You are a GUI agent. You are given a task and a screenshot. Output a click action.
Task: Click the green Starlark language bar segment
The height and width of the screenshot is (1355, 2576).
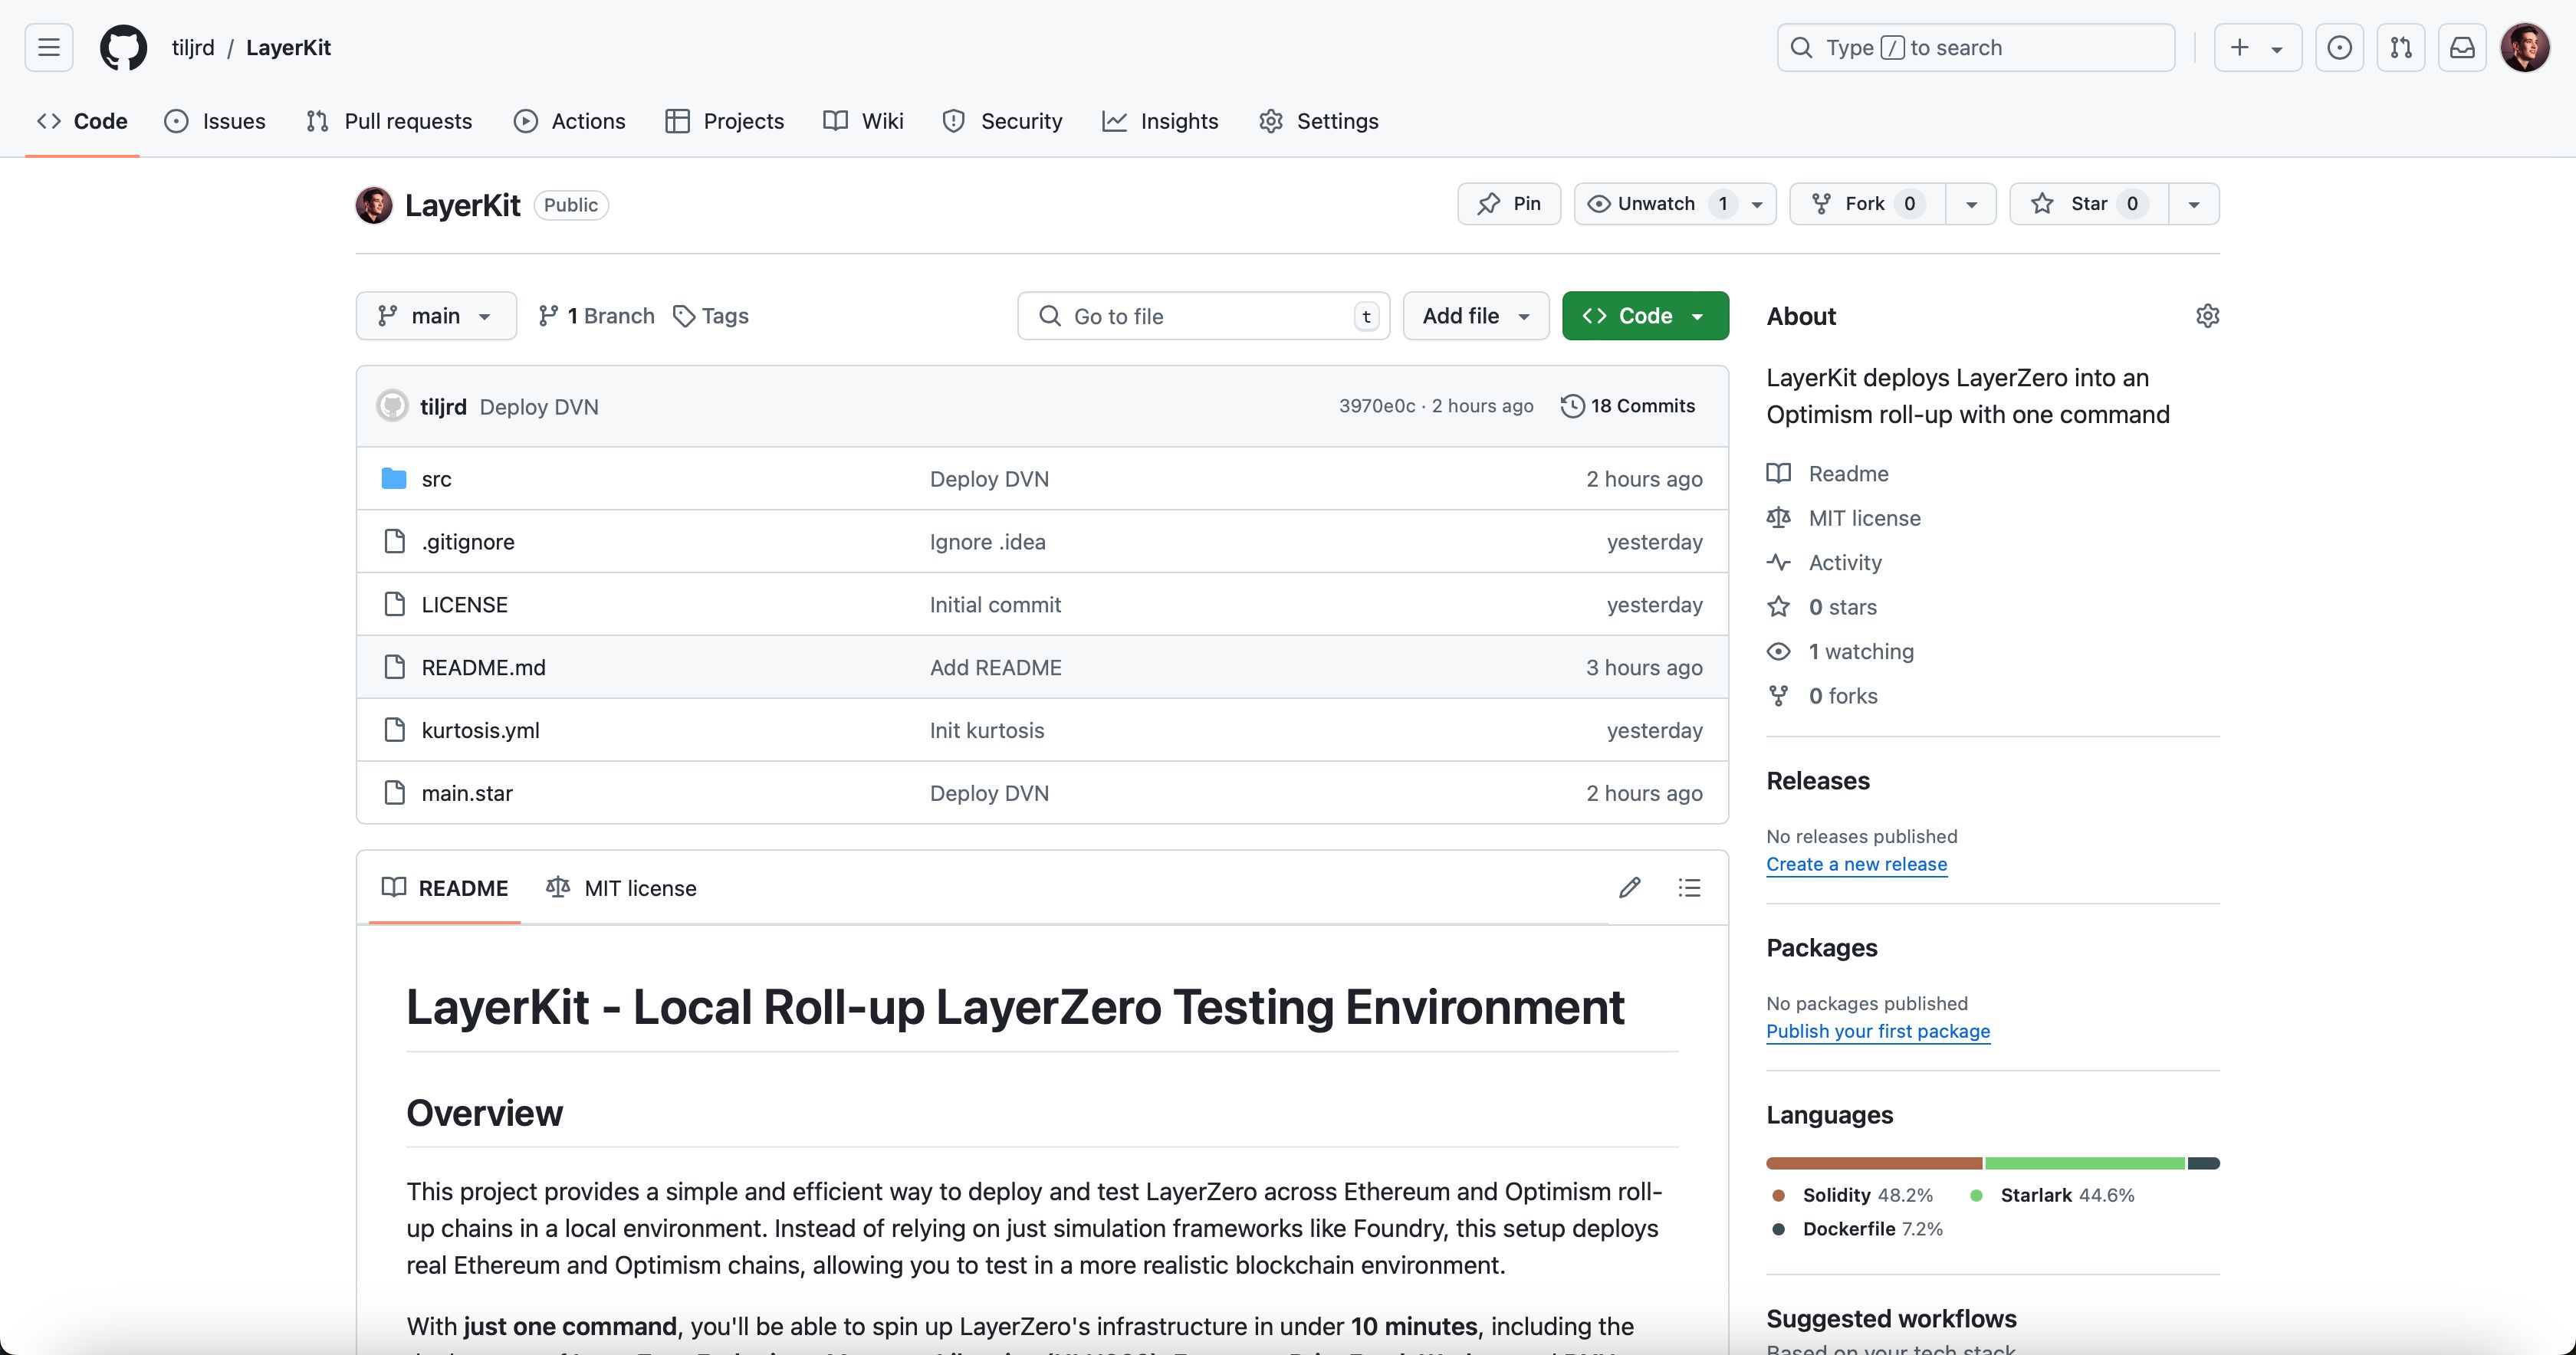2084,1163
